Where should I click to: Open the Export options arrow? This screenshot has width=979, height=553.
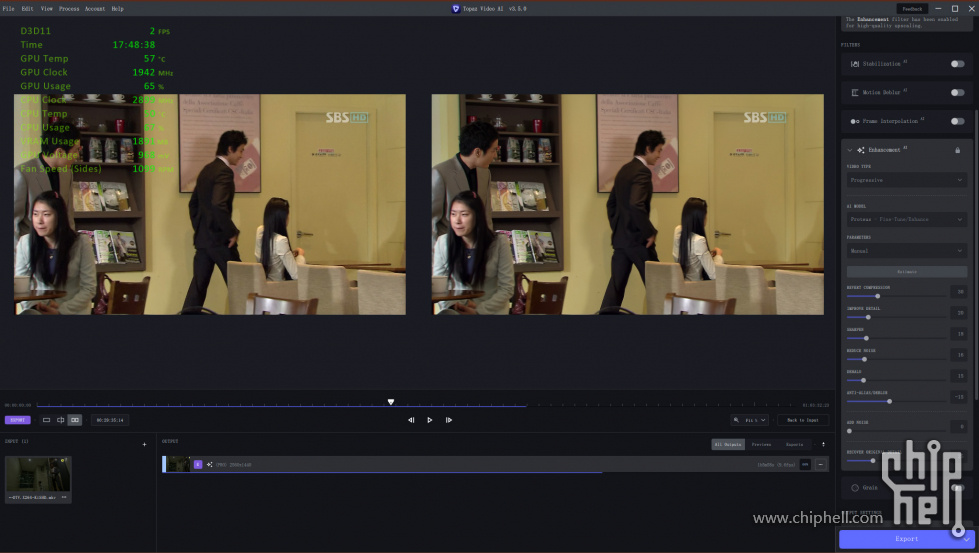(x=967, y=539)
